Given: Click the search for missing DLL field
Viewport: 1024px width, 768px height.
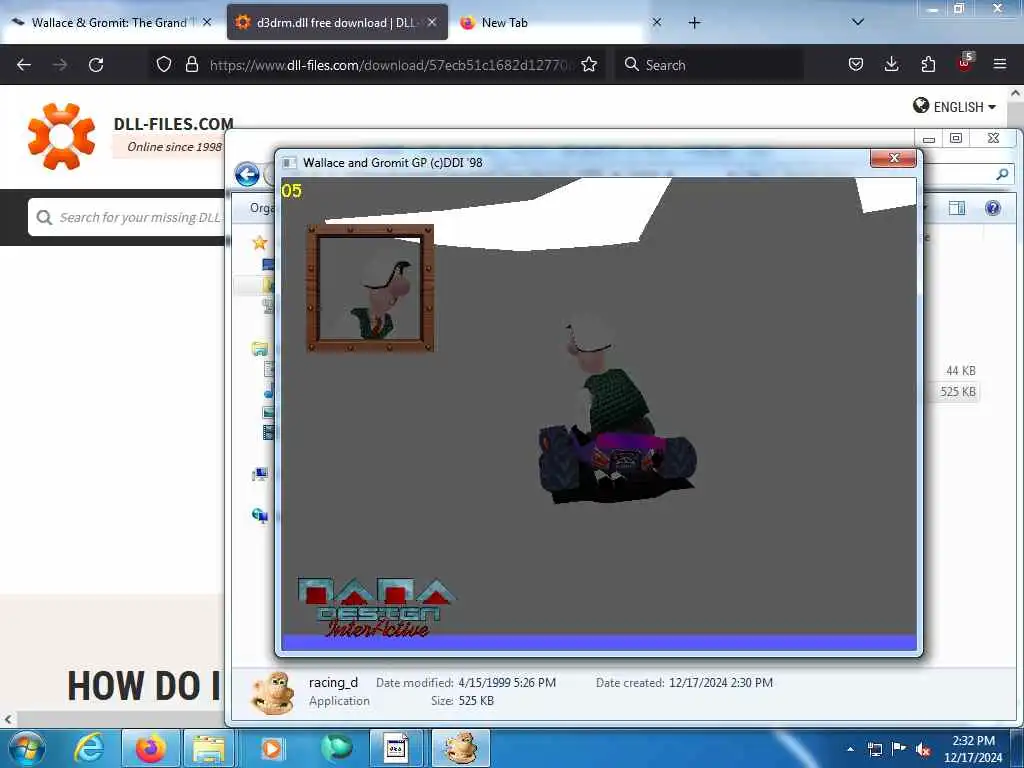Looking at the screenshot, I should pyautogui.click(x=127, y=217).
